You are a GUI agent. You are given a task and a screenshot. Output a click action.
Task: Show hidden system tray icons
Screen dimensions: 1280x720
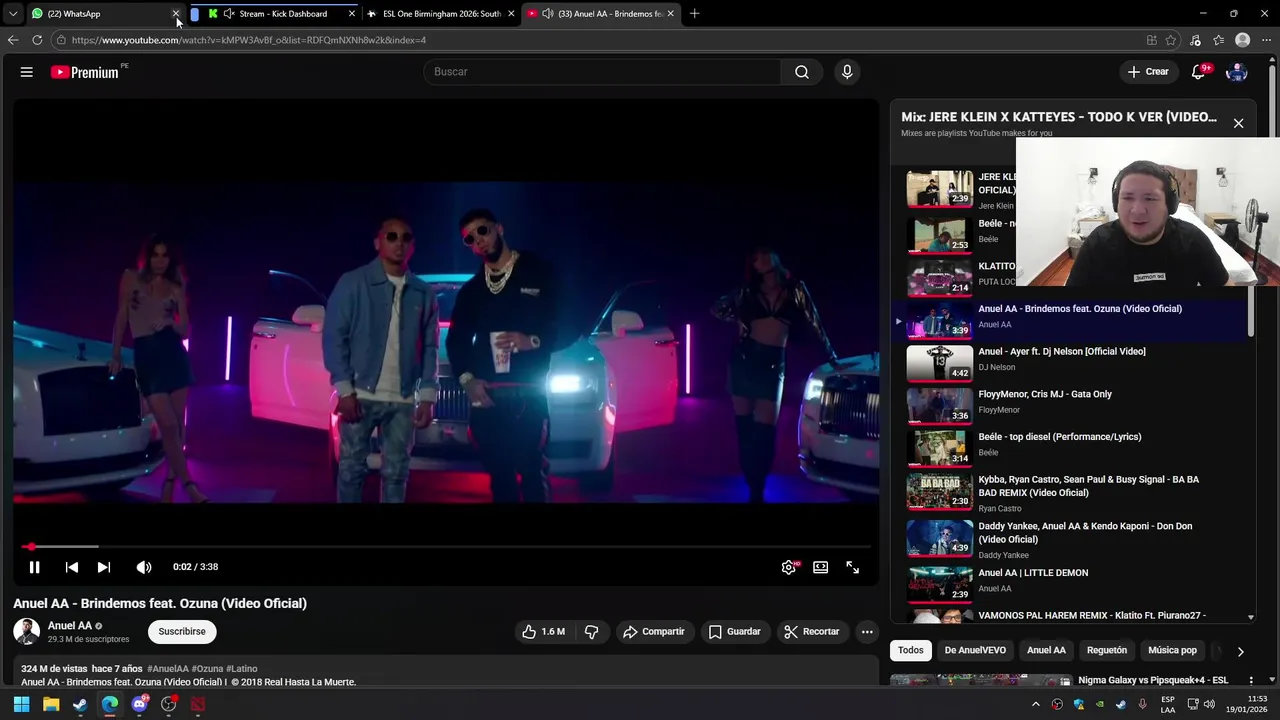click(1035, 704)
